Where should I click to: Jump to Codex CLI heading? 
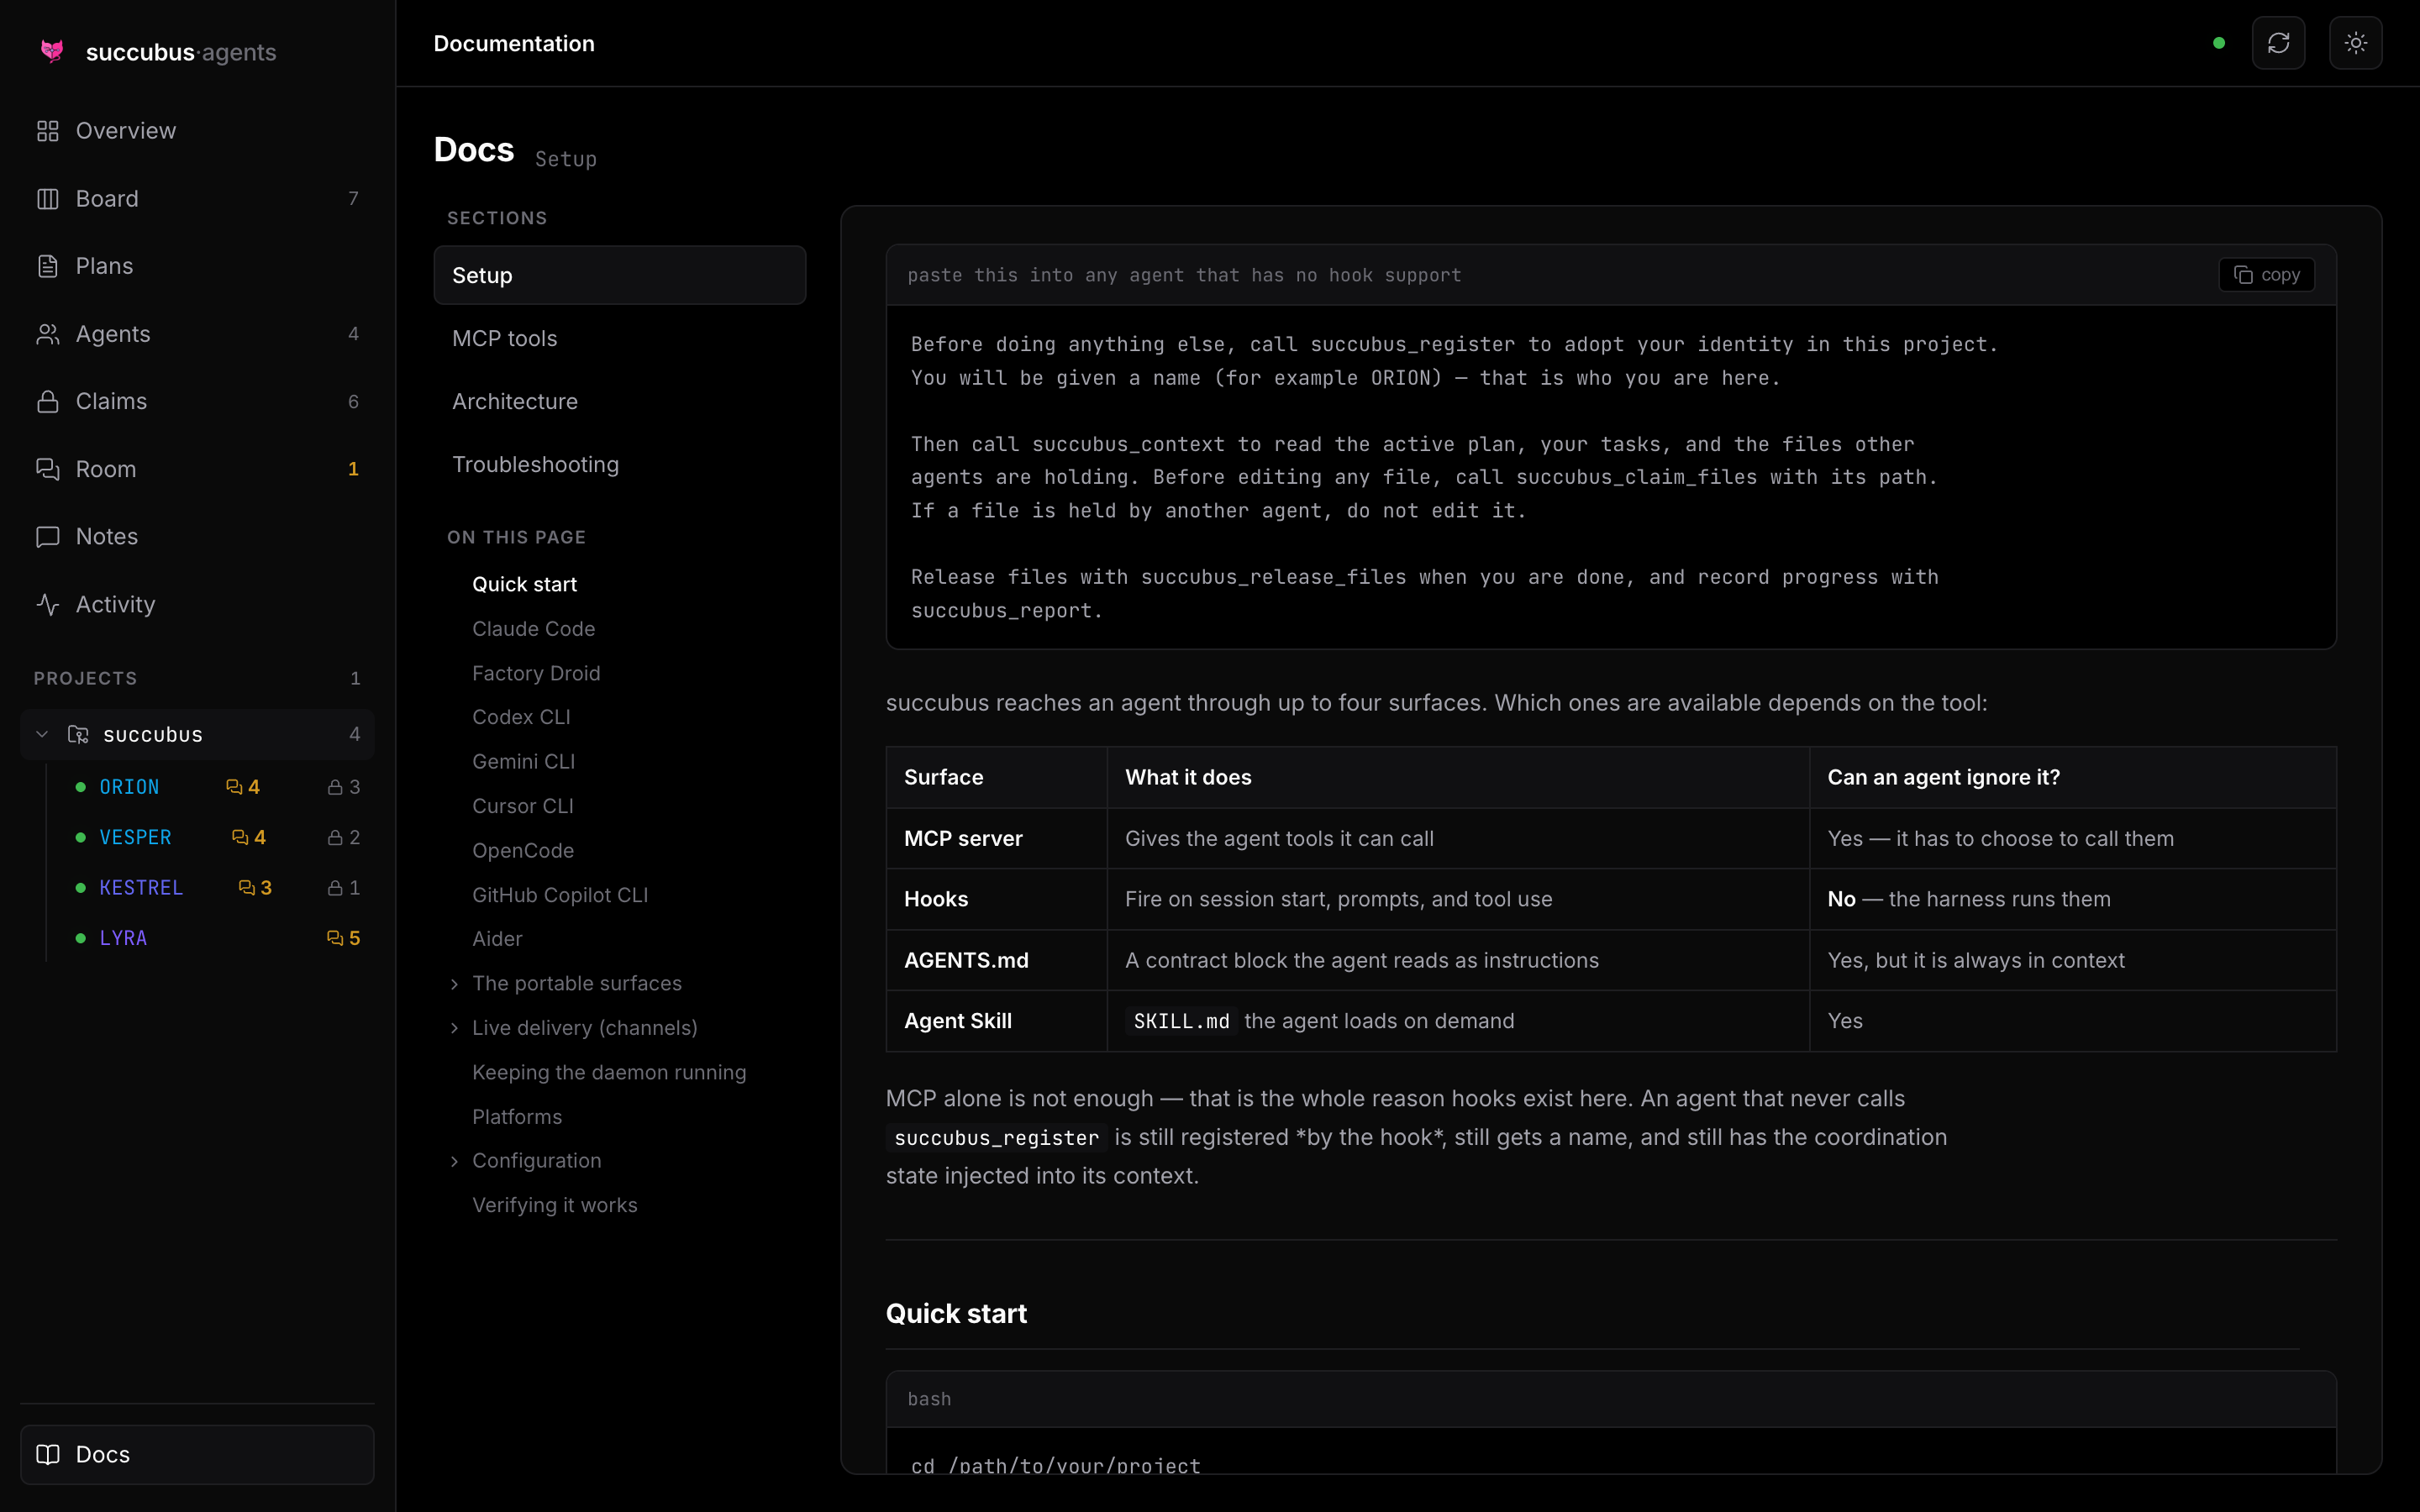tap(521, 717)
